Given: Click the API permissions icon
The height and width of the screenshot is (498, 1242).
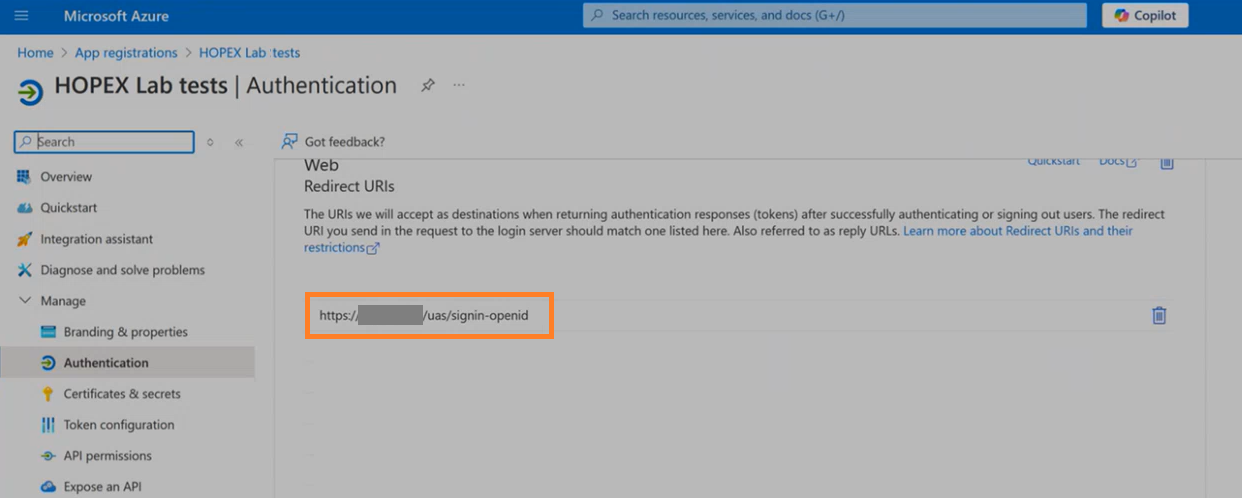Looking at the screenshot, I should [48, 456].
